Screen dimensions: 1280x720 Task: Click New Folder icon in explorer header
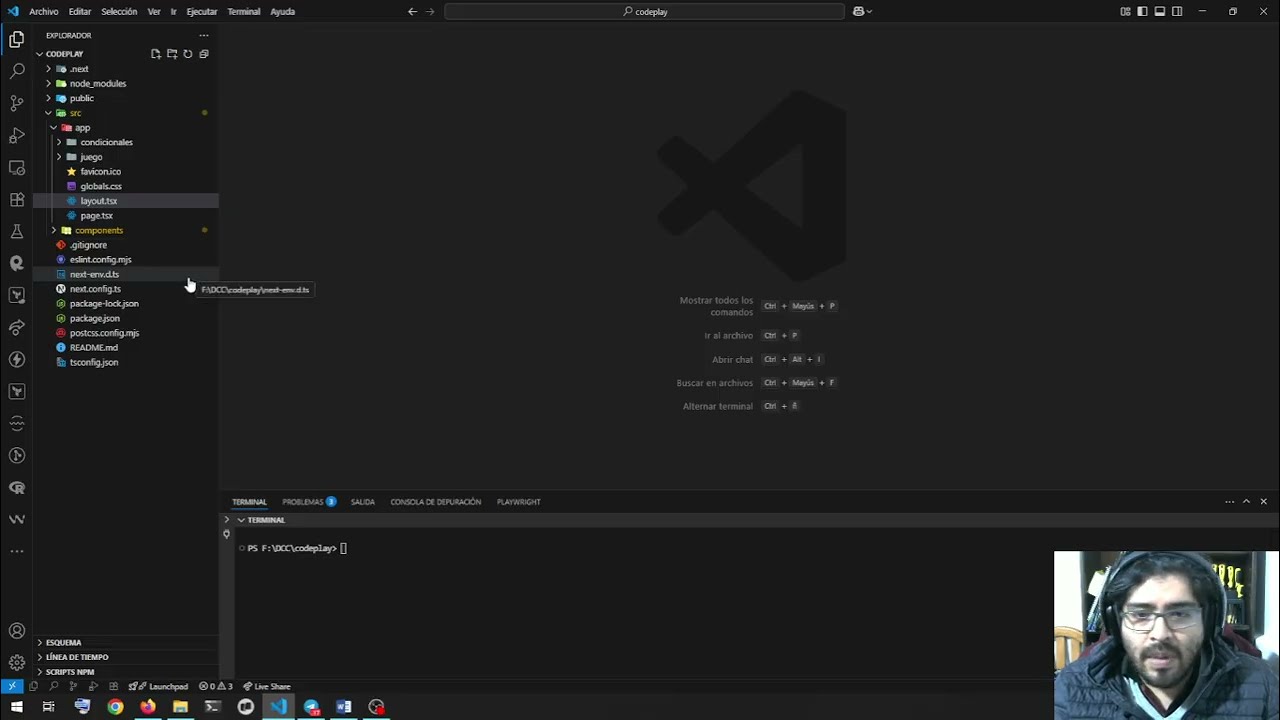click(171, 54)
